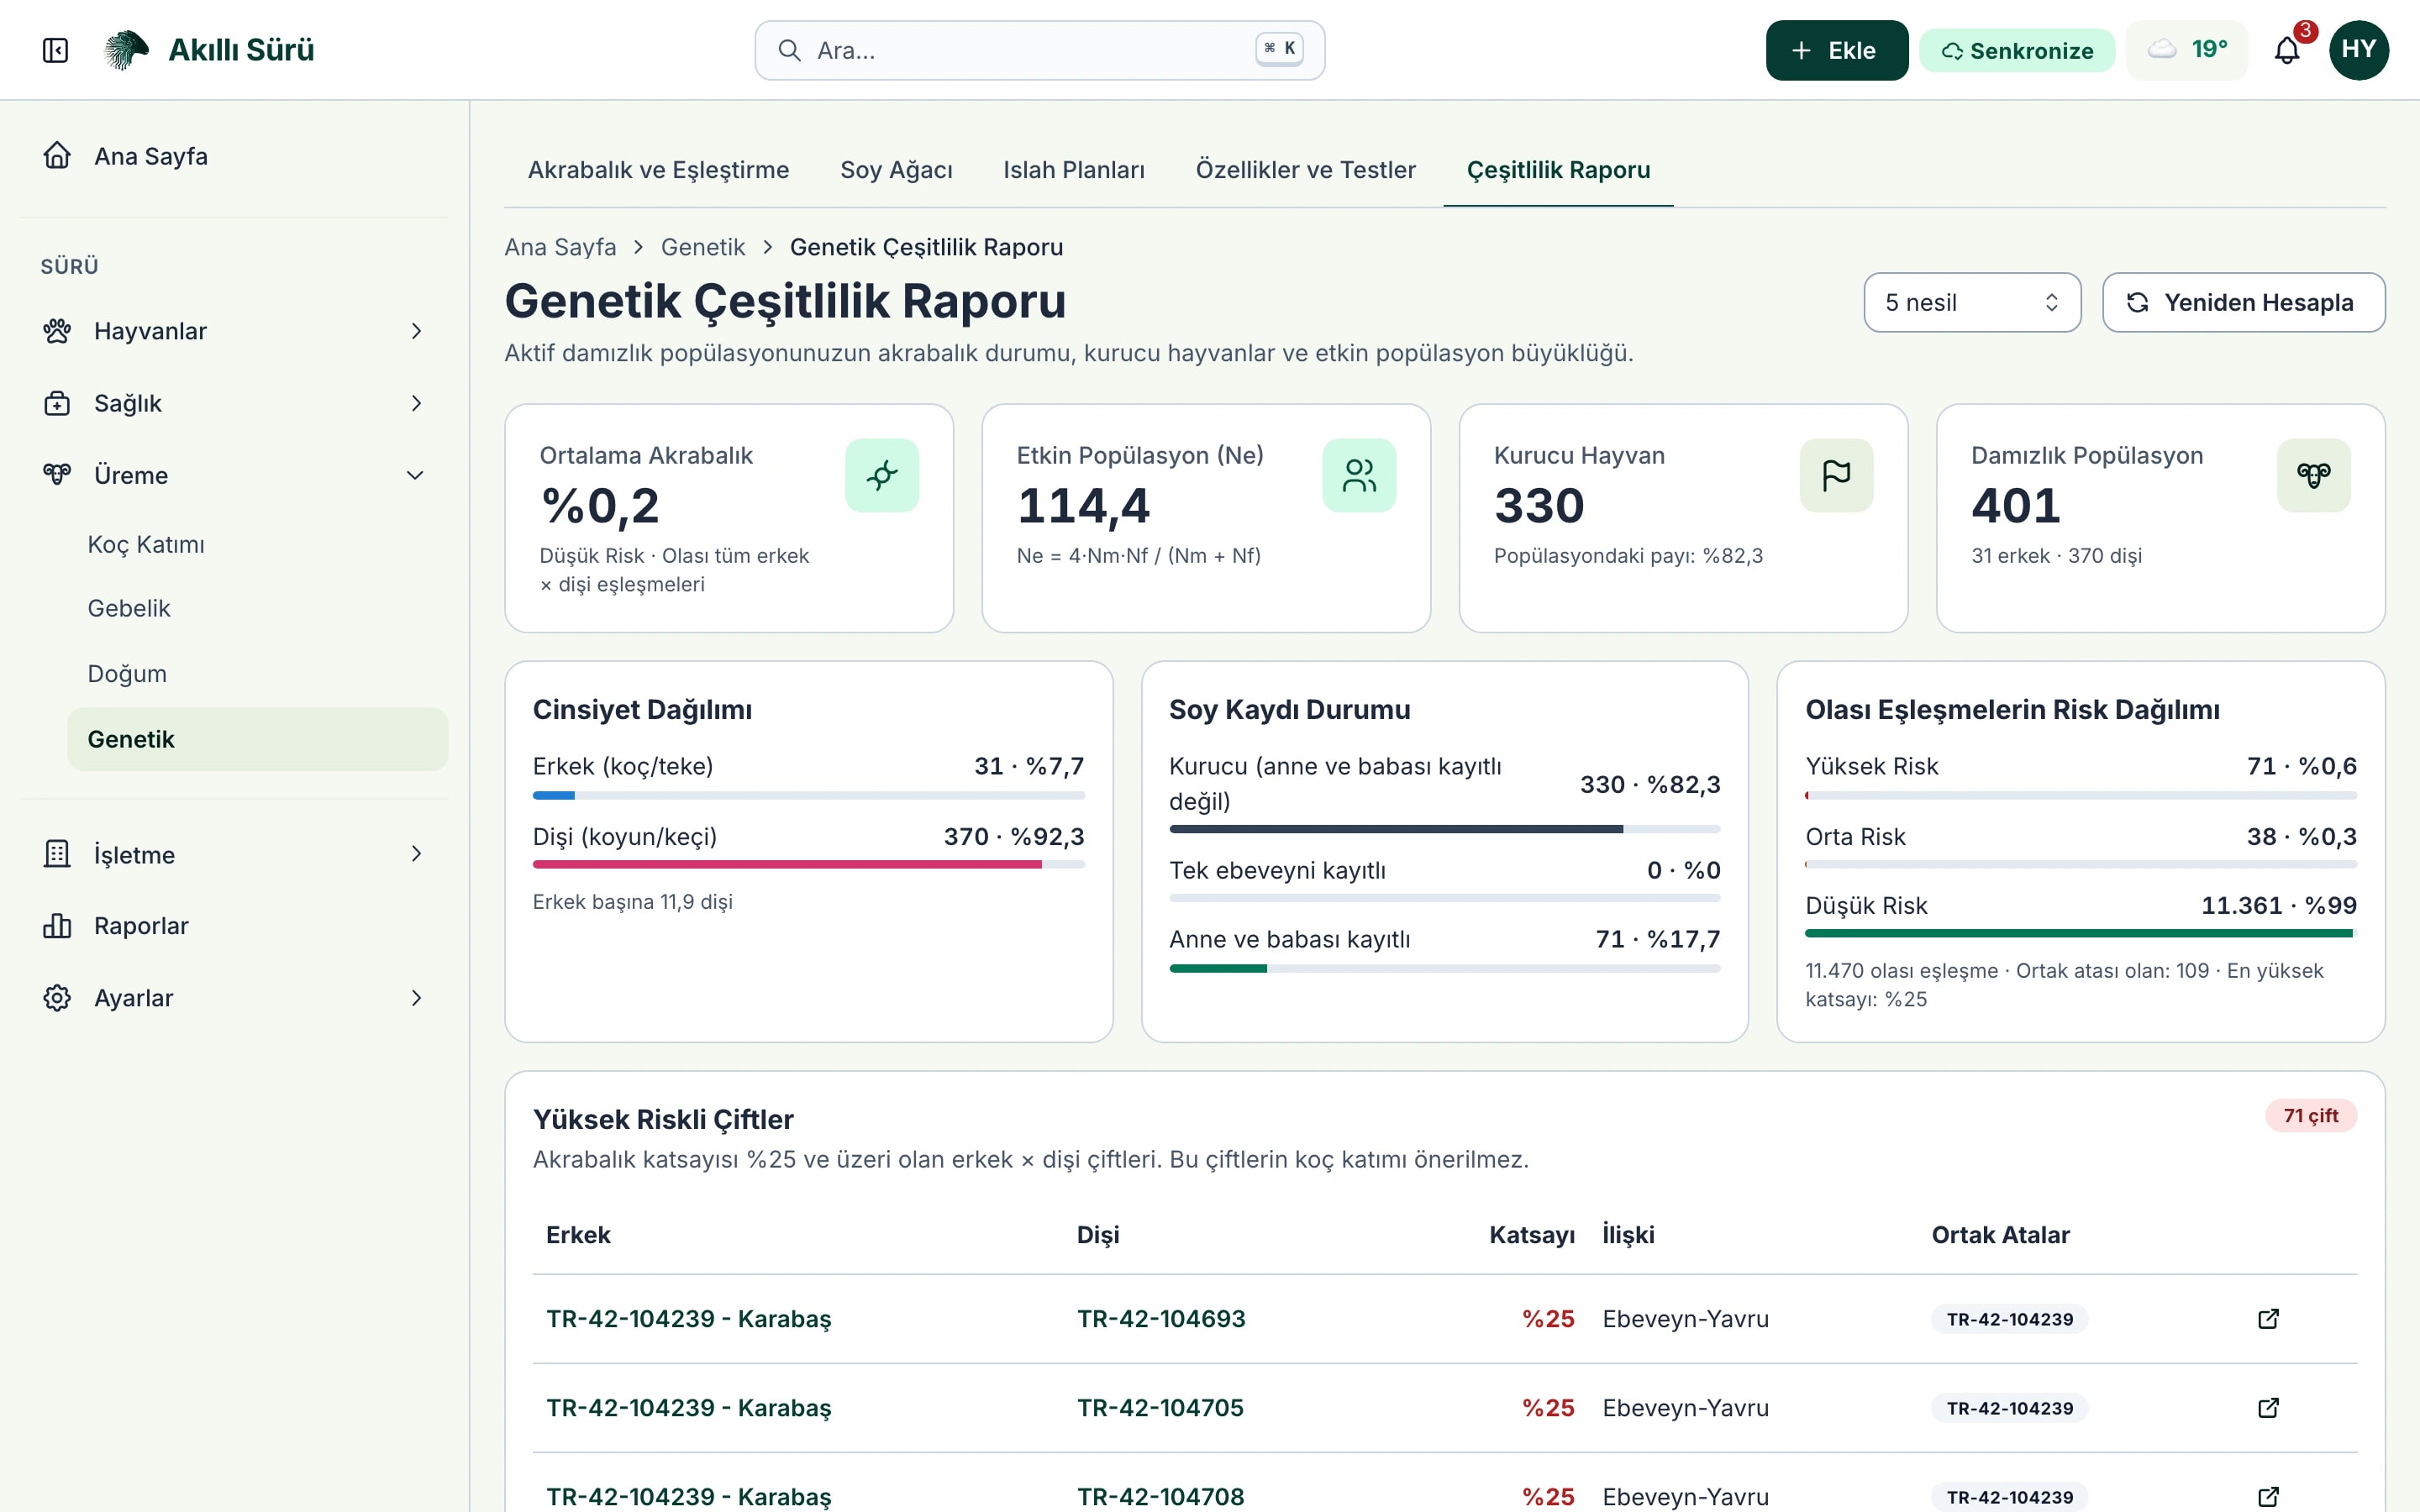Click the Ortalama Akrabalık card icon
The height and width of the screenshot is (1512, 2420).
pos(881,475)
